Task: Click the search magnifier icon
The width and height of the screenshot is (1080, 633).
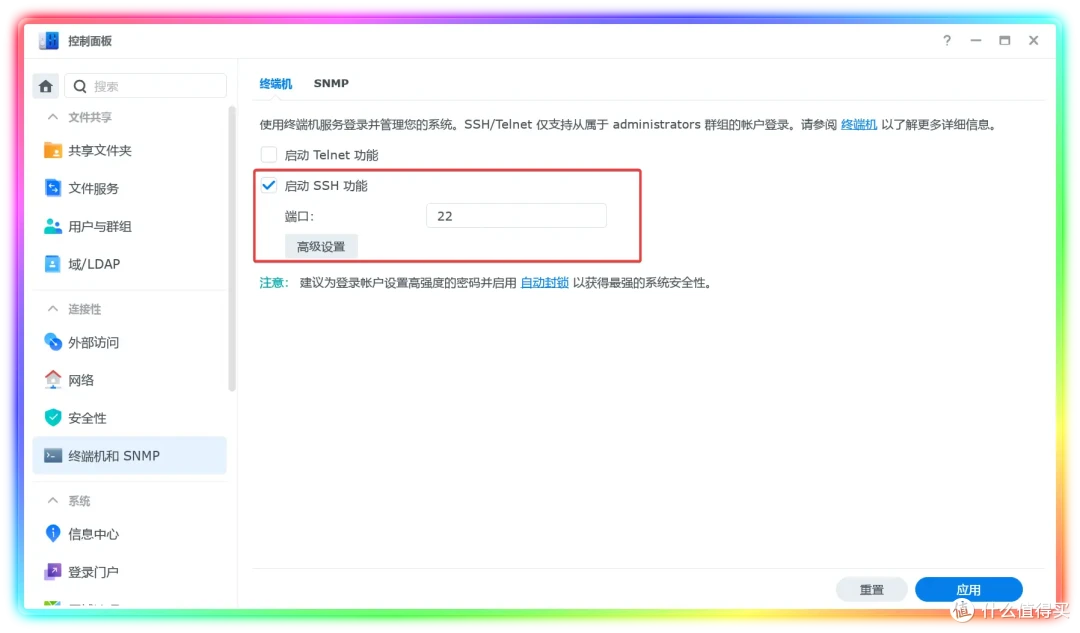Action: point(80,86)
